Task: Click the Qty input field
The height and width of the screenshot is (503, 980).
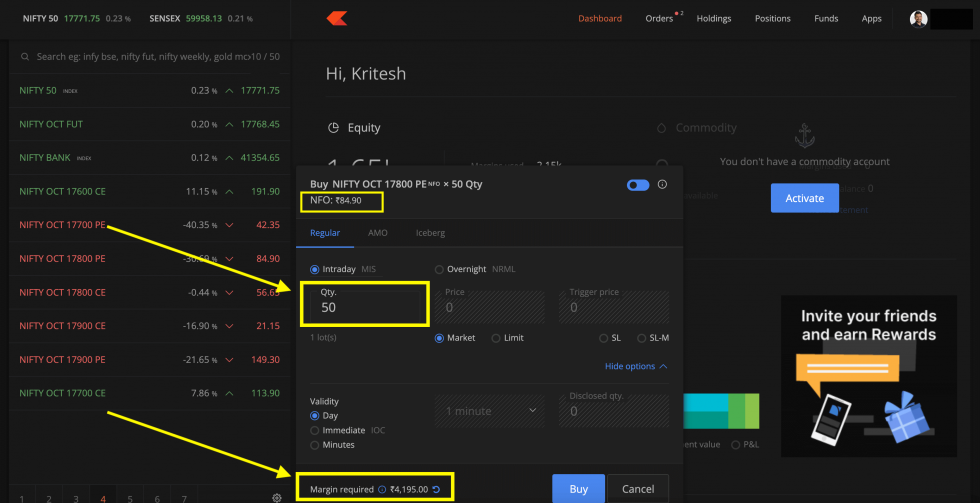Action: [x=365, y=307]
